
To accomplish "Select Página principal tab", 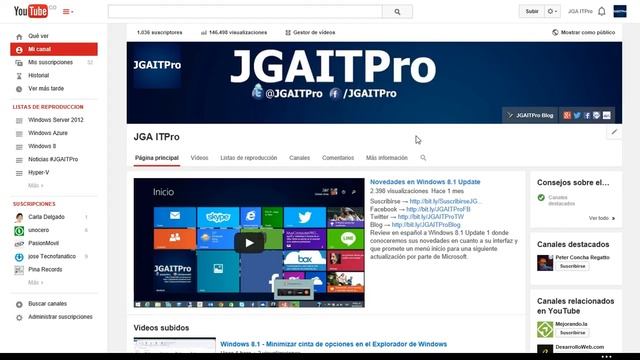I will (x=157, y=158).
